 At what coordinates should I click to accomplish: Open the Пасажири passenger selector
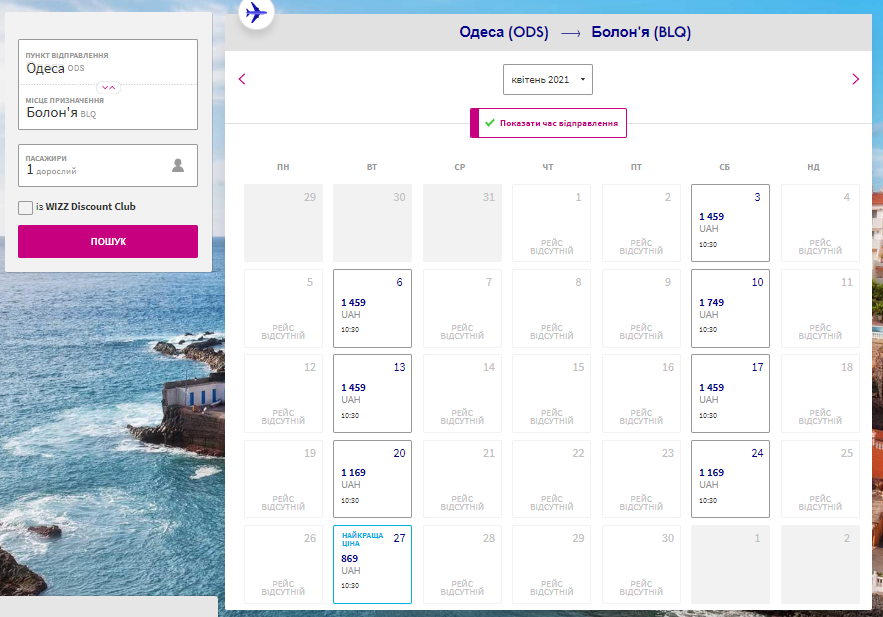[108, 166]
